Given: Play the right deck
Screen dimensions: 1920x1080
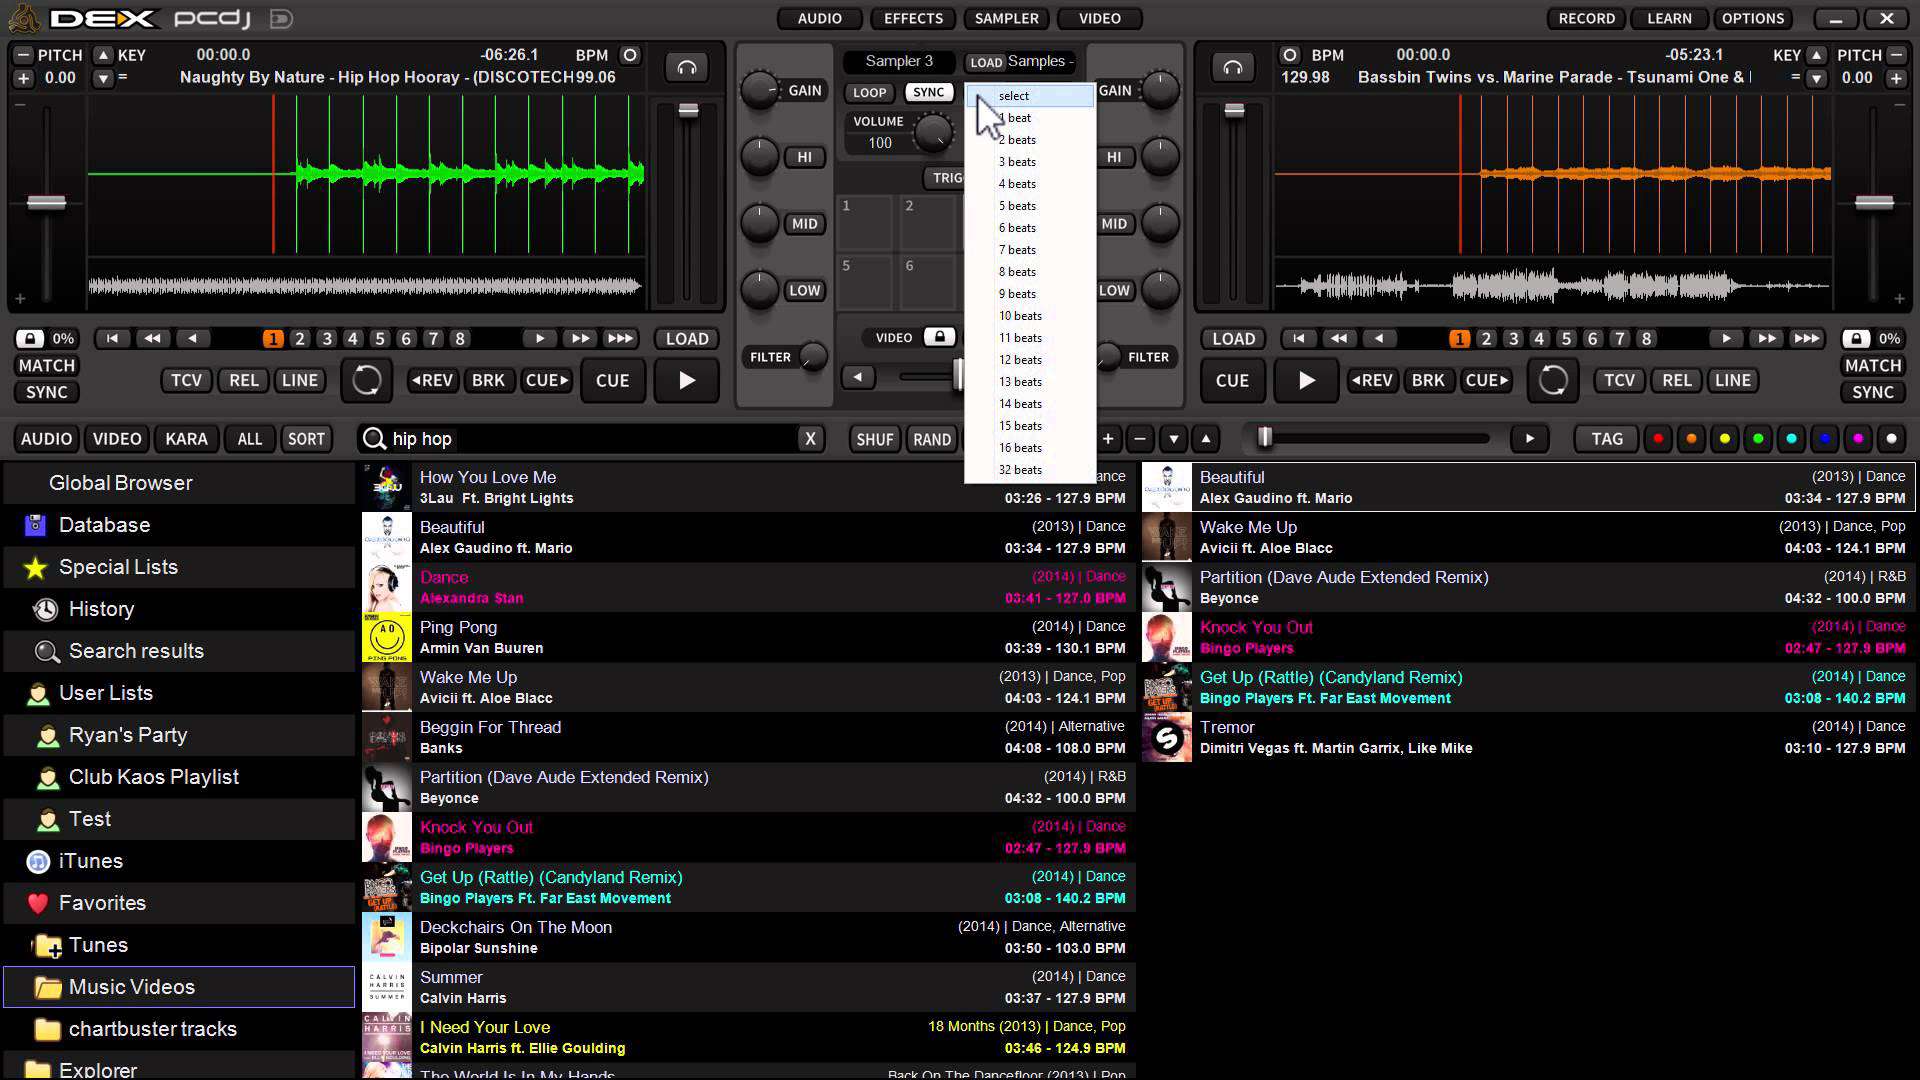Looking at the screenshot, I should tap(1306, 380).
